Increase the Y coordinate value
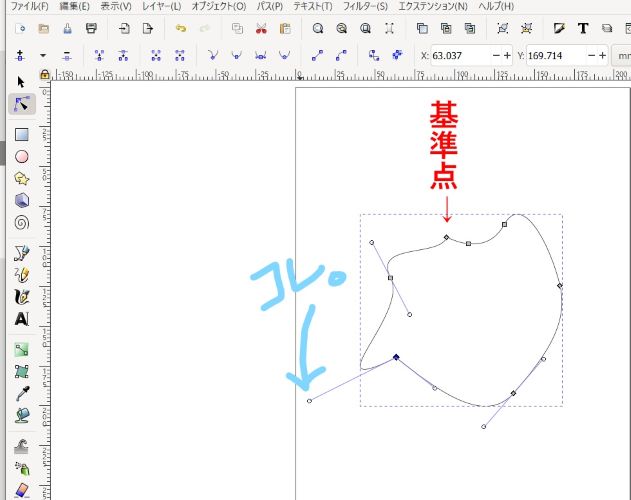The image size is (631, 500). tap(602, 56)
